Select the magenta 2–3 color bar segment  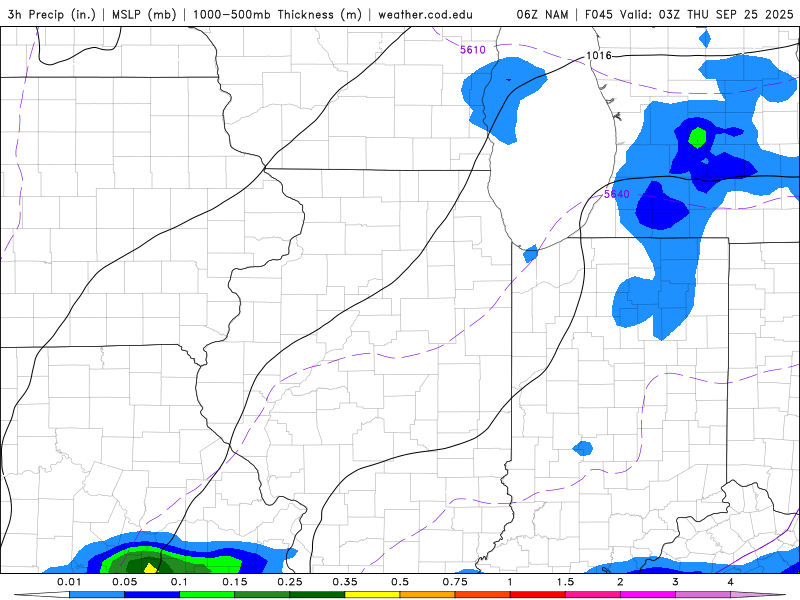coord(648,595)
